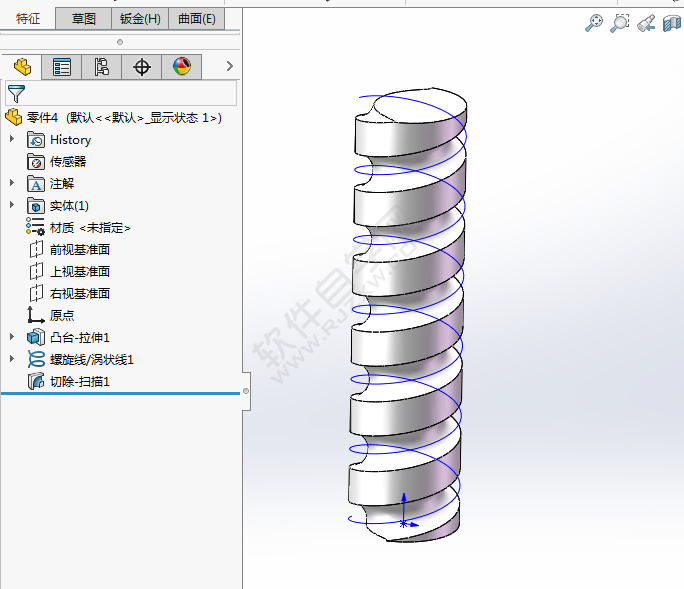
Task: Click the 右视基准面 plane icon
Action: (36, 293)
